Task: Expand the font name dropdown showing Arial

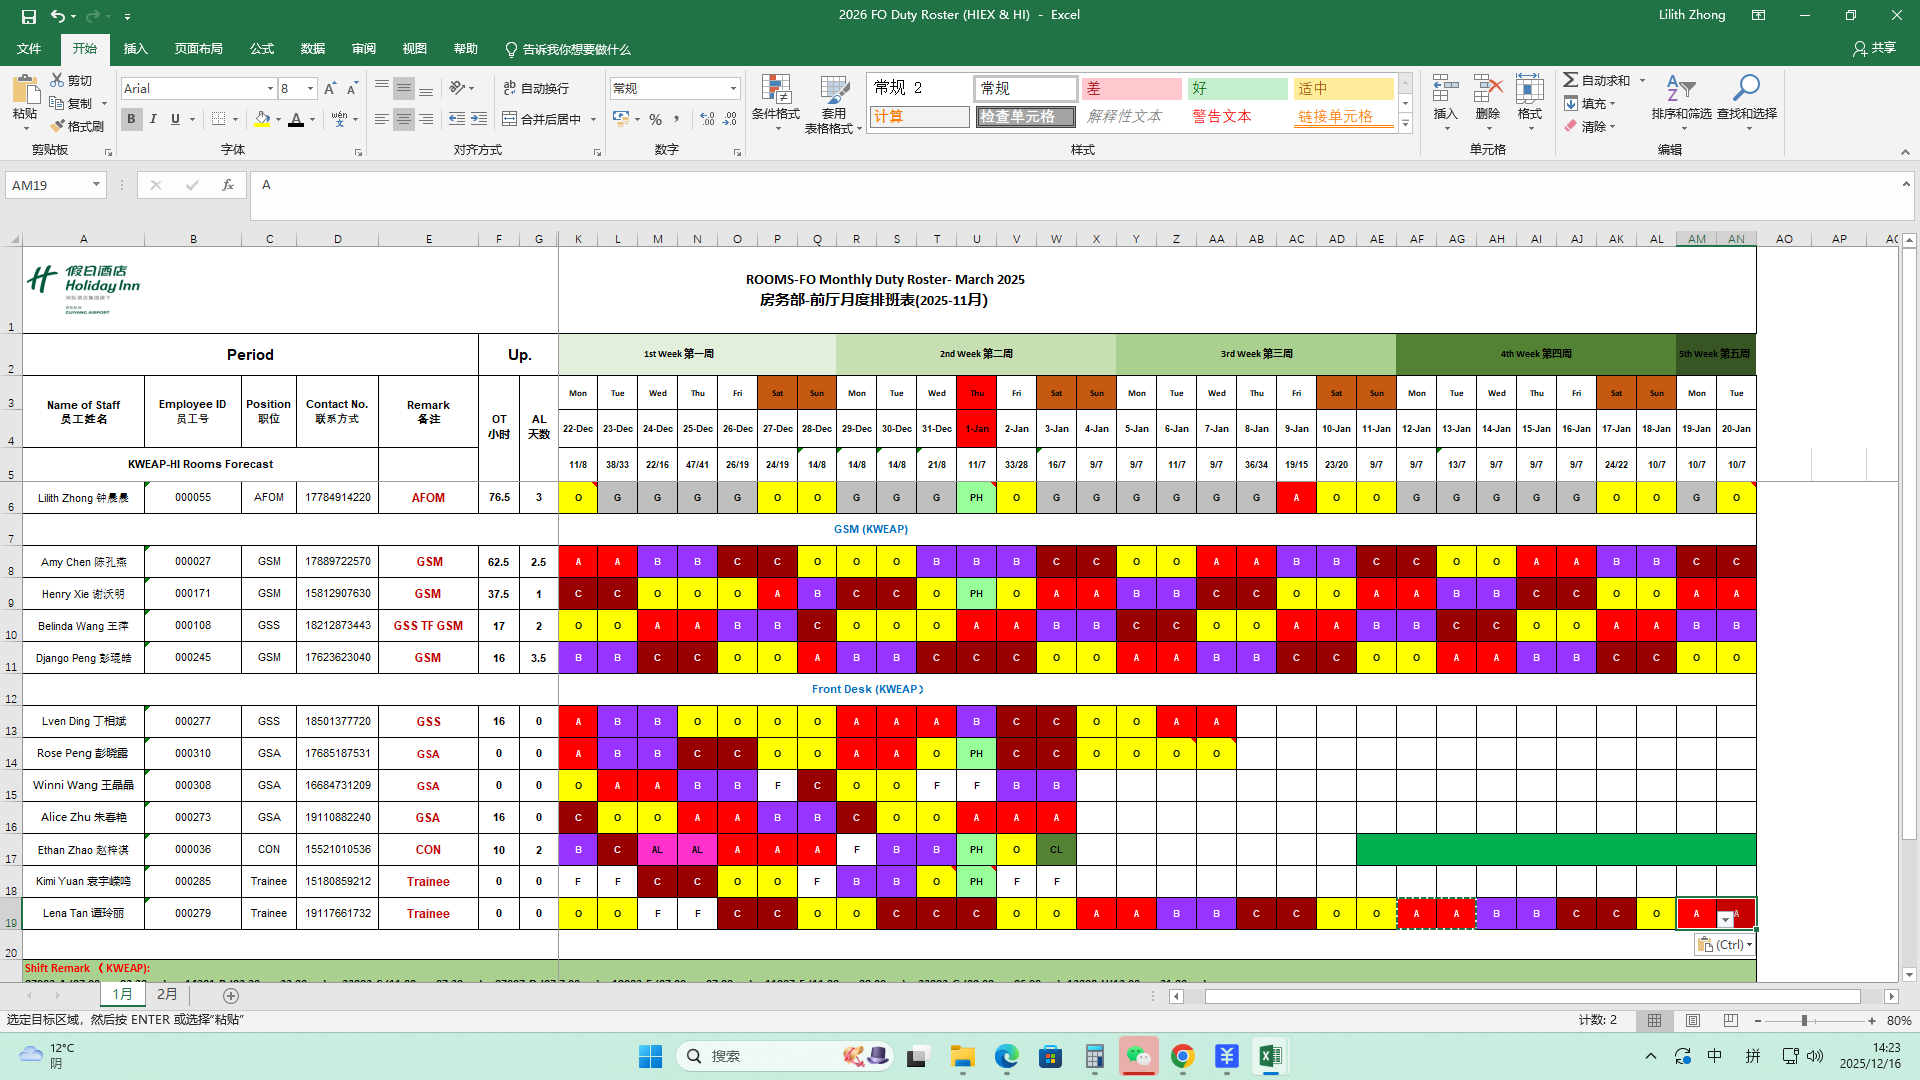Action: point(270,89)
